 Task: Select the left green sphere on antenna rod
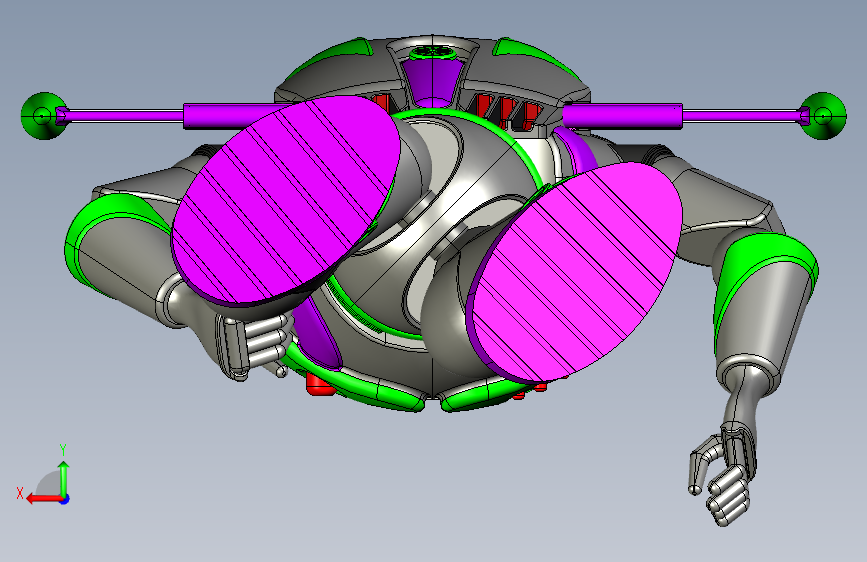pos(43,116)
